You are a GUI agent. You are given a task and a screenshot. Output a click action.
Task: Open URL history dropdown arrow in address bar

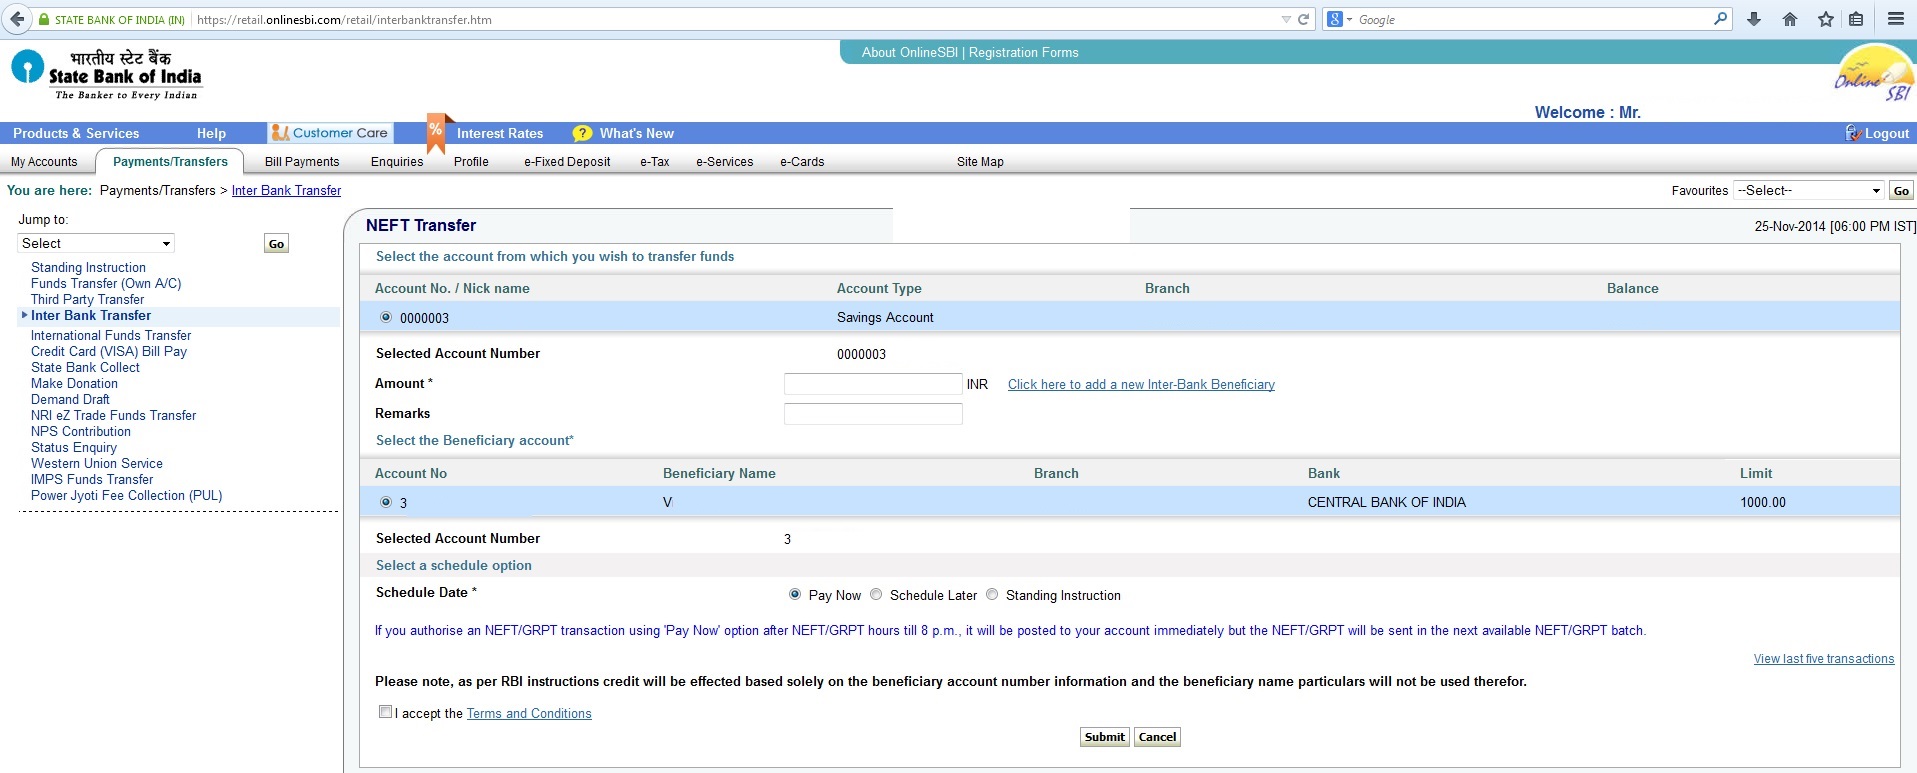[x=1286, y=20]
